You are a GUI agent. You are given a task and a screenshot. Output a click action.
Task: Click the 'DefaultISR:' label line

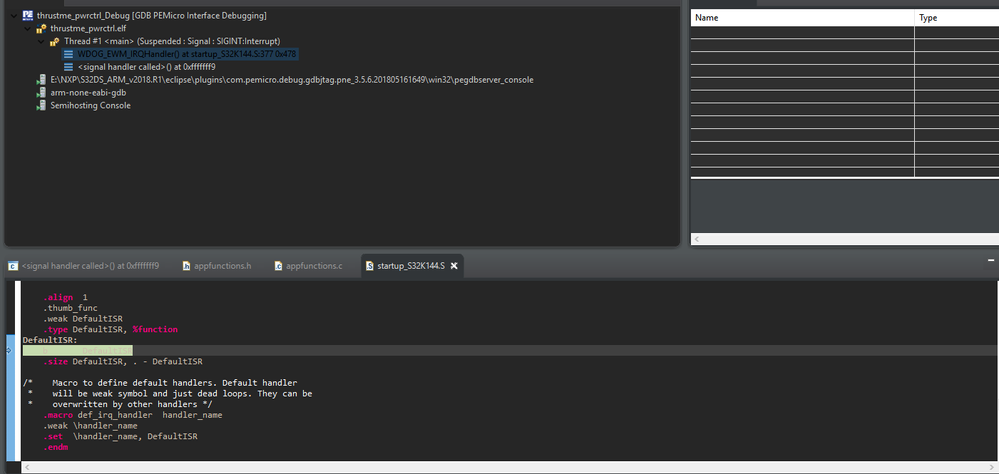[50, 340]
